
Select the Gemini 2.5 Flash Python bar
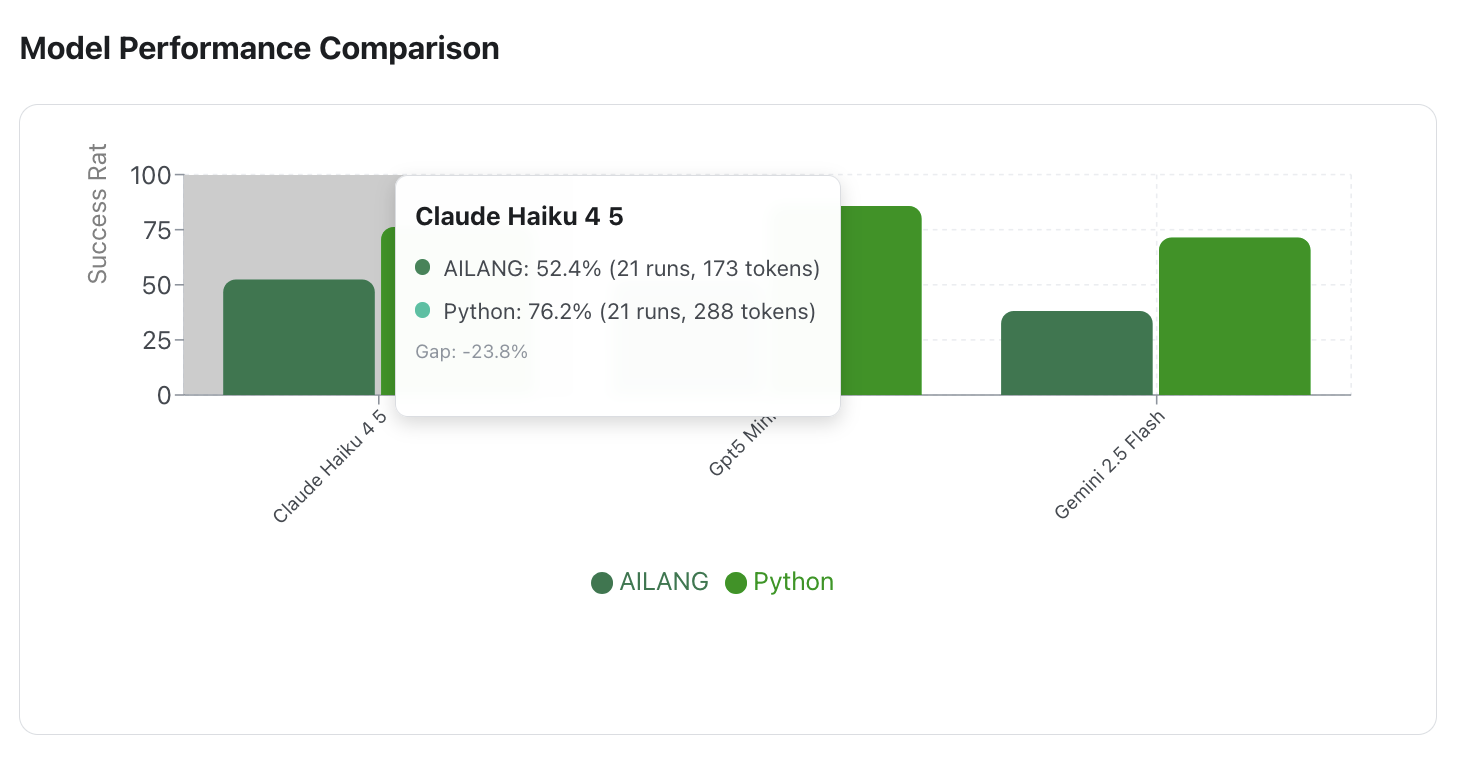click(x=1234, y=317)
